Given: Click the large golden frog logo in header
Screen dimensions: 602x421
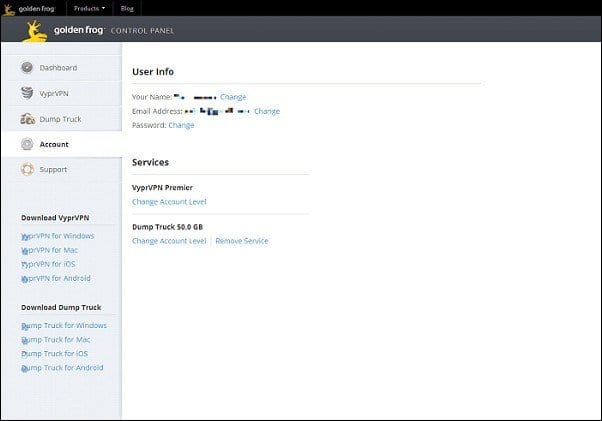Looking at the screenshot, I should point(35,31).
